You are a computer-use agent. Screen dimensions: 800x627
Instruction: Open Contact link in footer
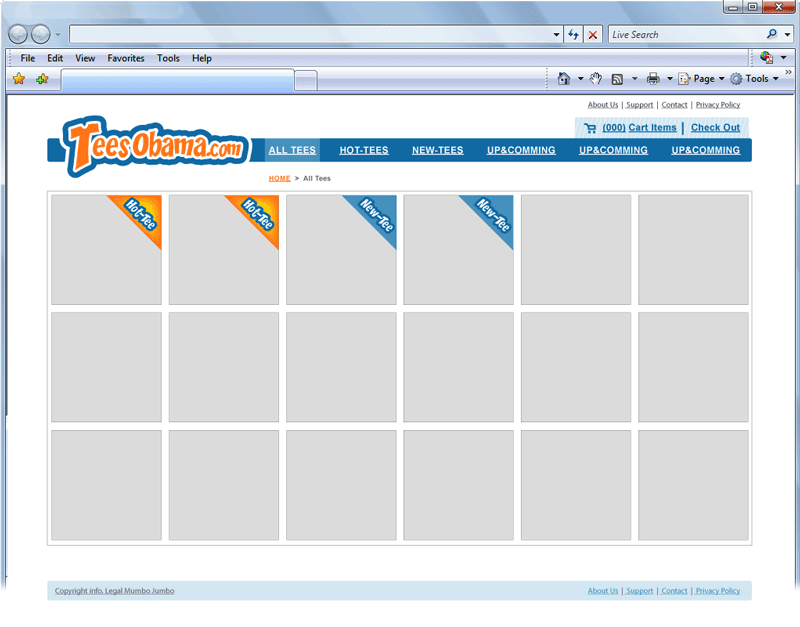coord(674,591)
